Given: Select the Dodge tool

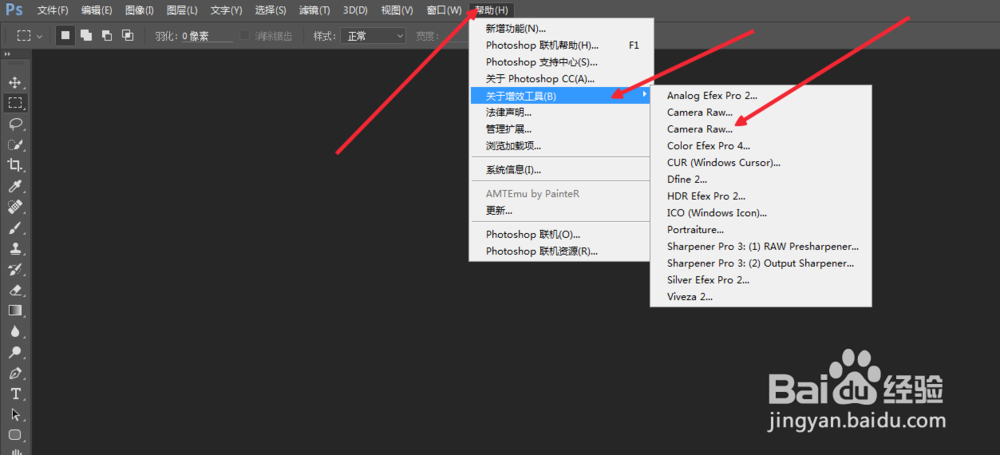Looking at the screenshot, I should pos(15,352).
